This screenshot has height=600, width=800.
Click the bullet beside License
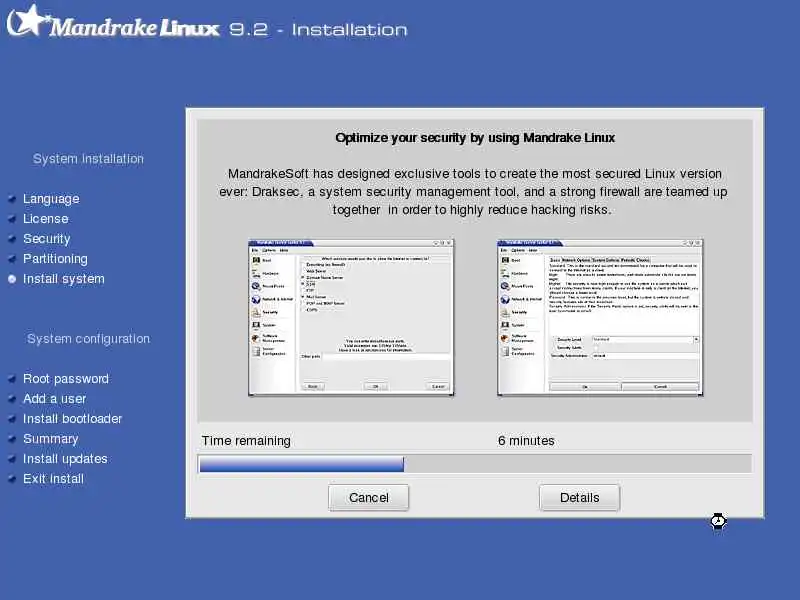12,219
